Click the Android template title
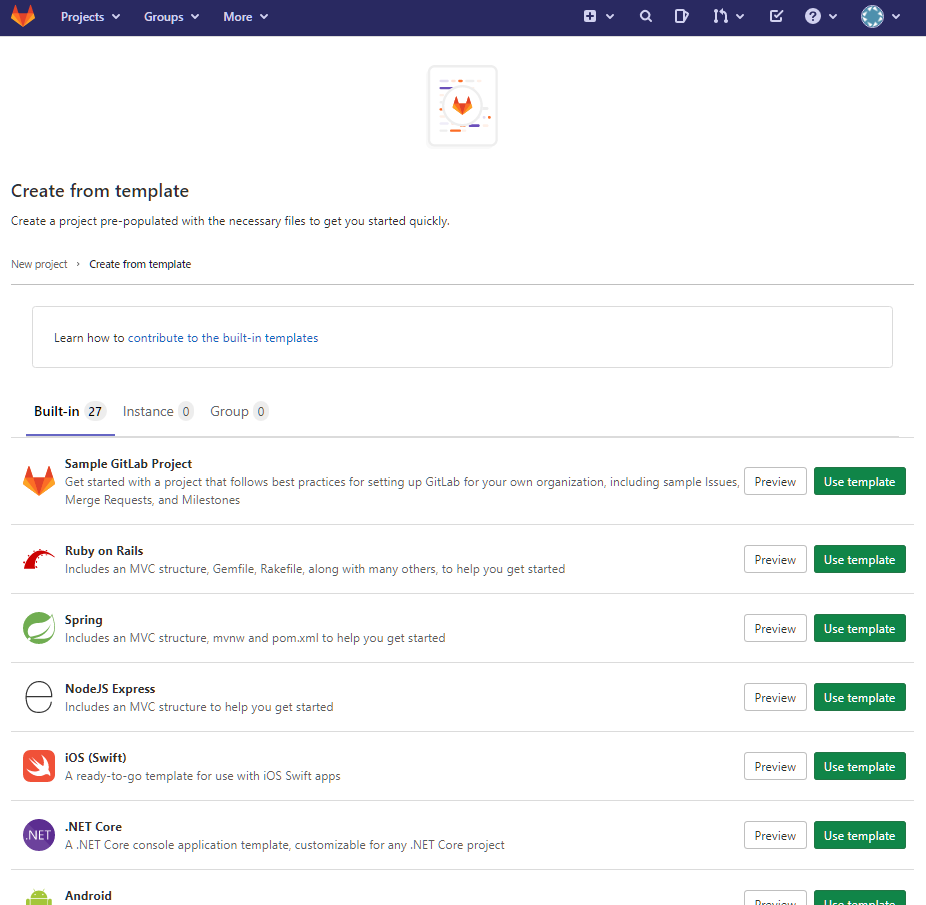926x905 pixels. click(x=88, y=896)
